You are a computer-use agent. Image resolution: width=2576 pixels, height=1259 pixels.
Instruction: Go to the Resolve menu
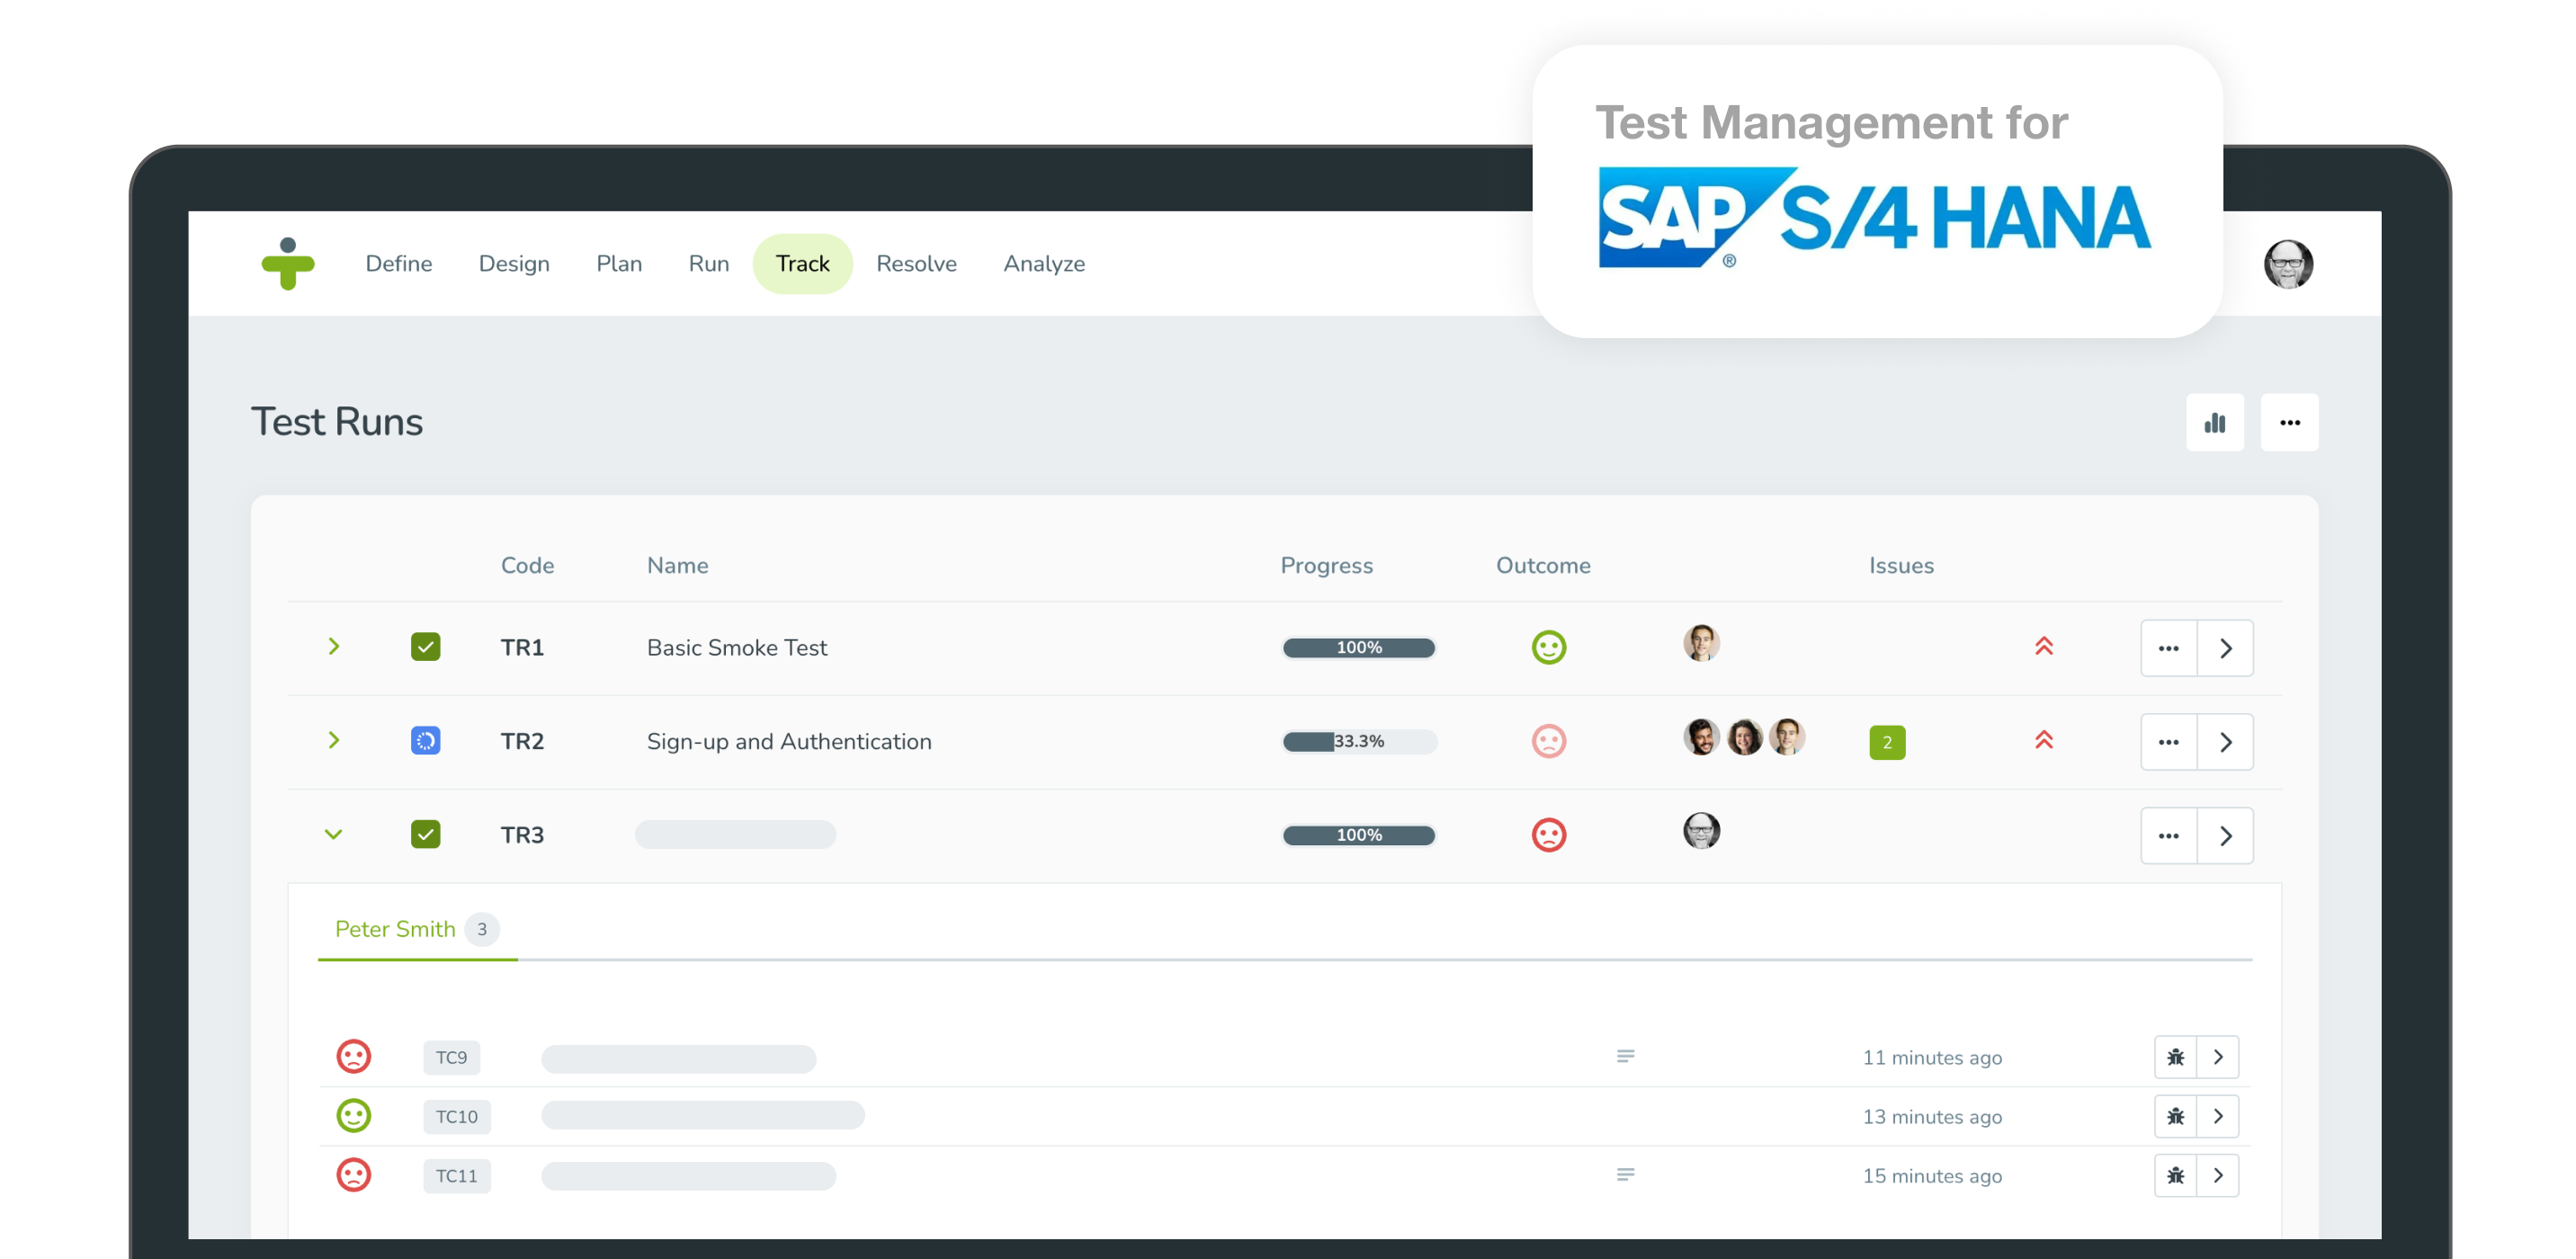[916, 264]
